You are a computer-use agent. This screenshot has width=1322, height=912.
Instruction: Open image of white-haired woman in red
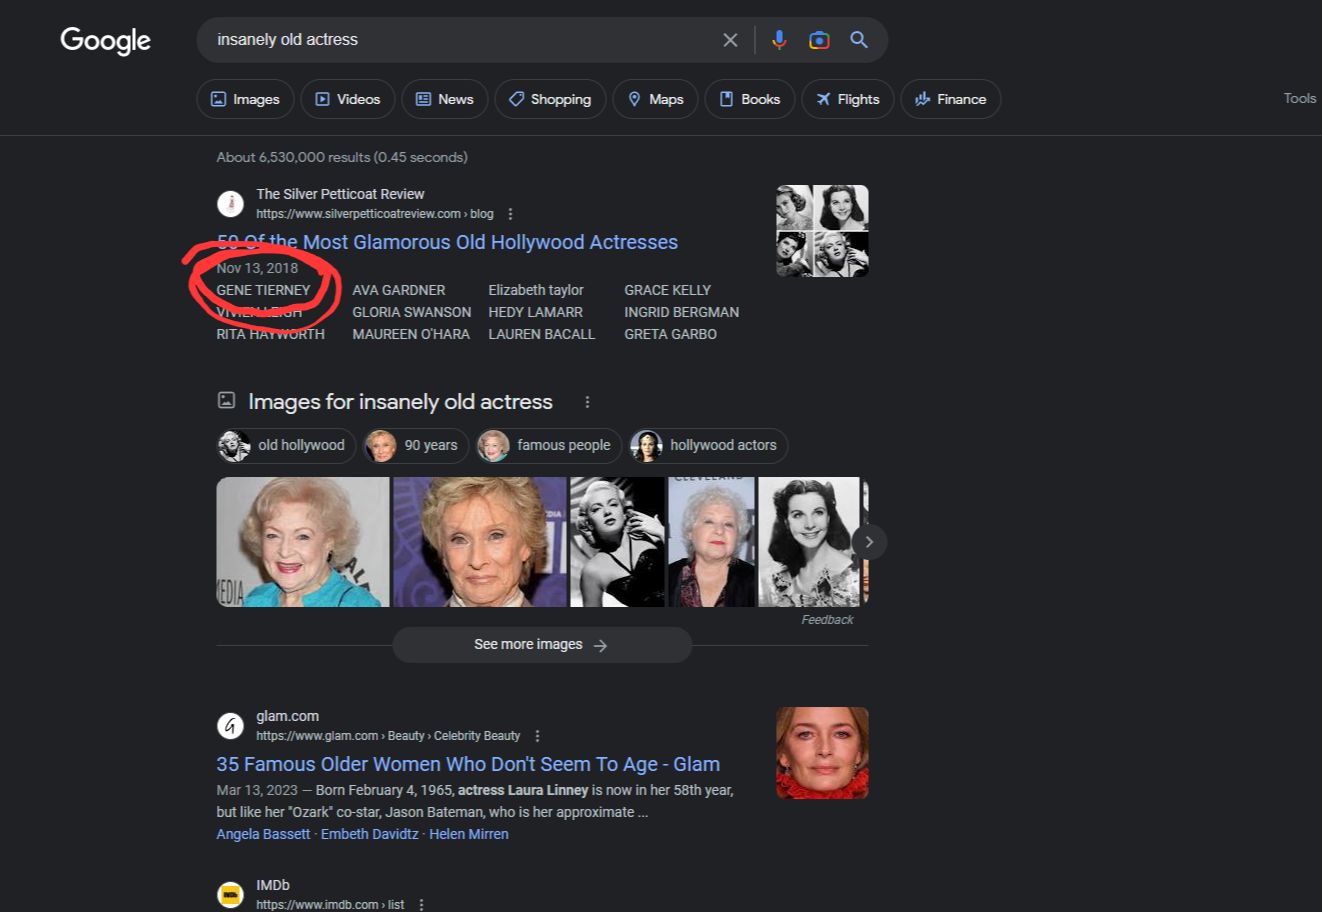pyautogui.click(x=712, y=542)
